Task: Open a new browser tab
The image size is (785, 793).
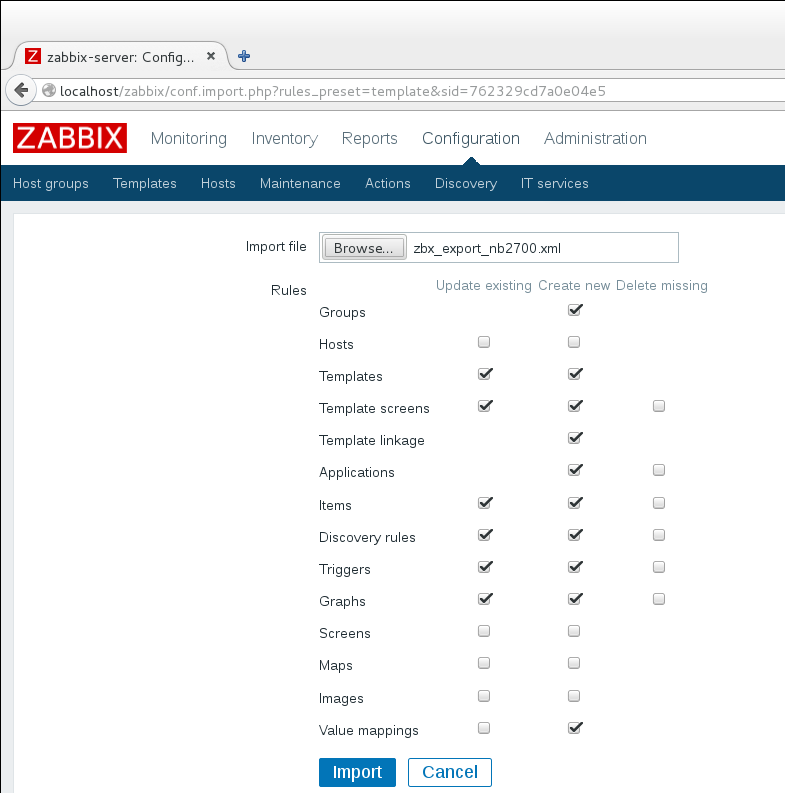Action: coord(244,56)
